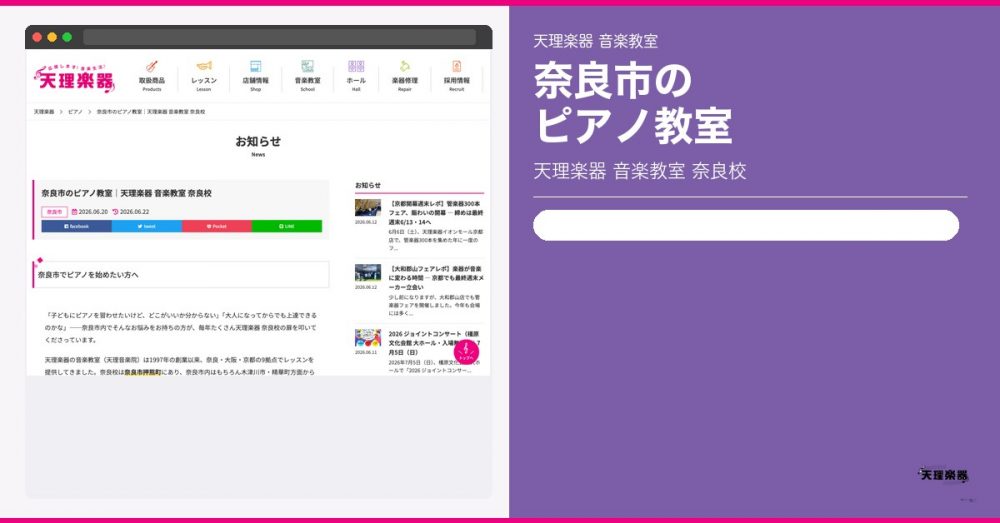Viewport: 1000px width, 523px height.
Task: Click the 天理楽器 breadcrumb link
Action: tap(44, 112)
